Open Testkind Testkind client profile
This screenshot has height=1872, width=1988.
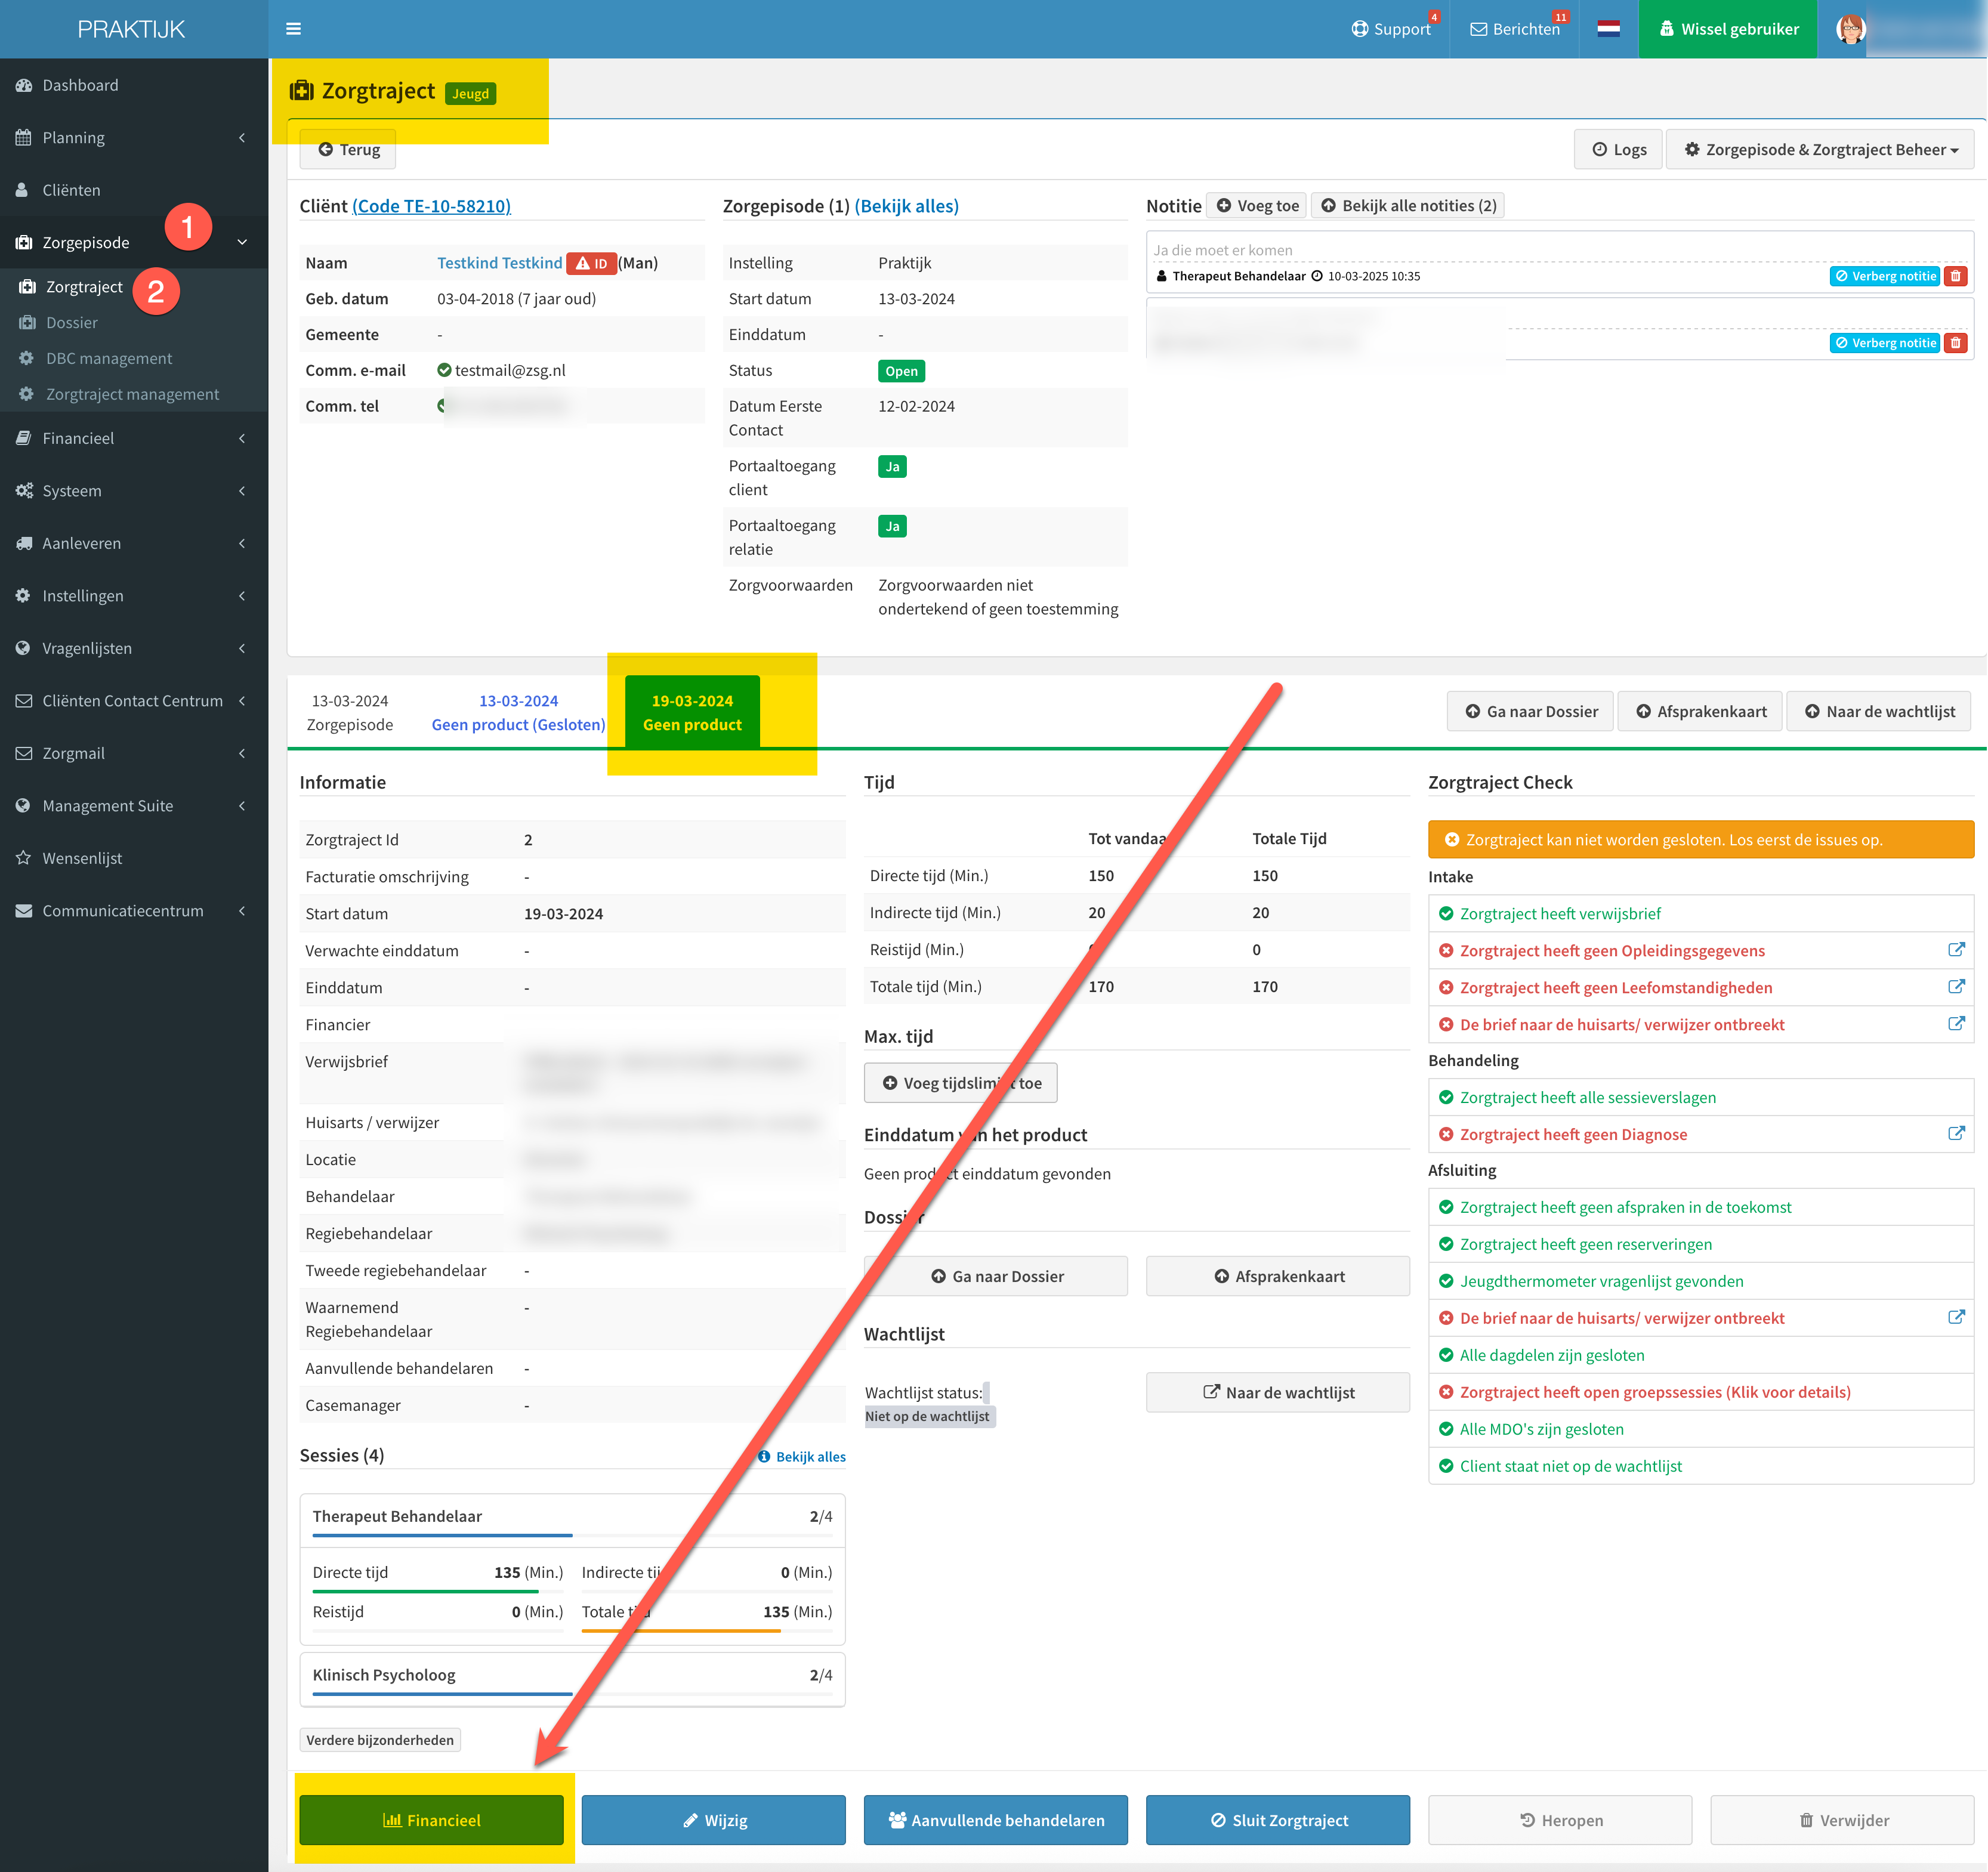click(500, 263)
